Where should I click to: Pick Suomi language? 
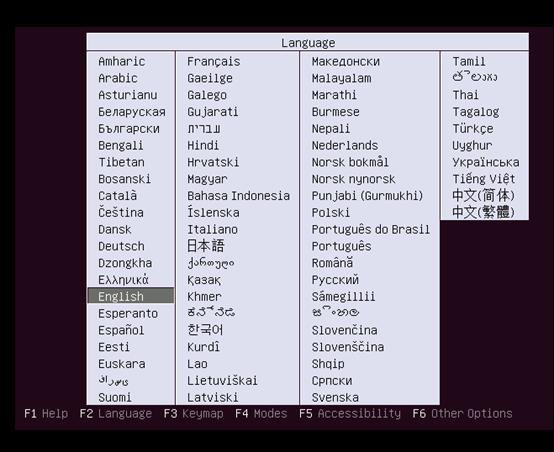click(x=114, y=397)
